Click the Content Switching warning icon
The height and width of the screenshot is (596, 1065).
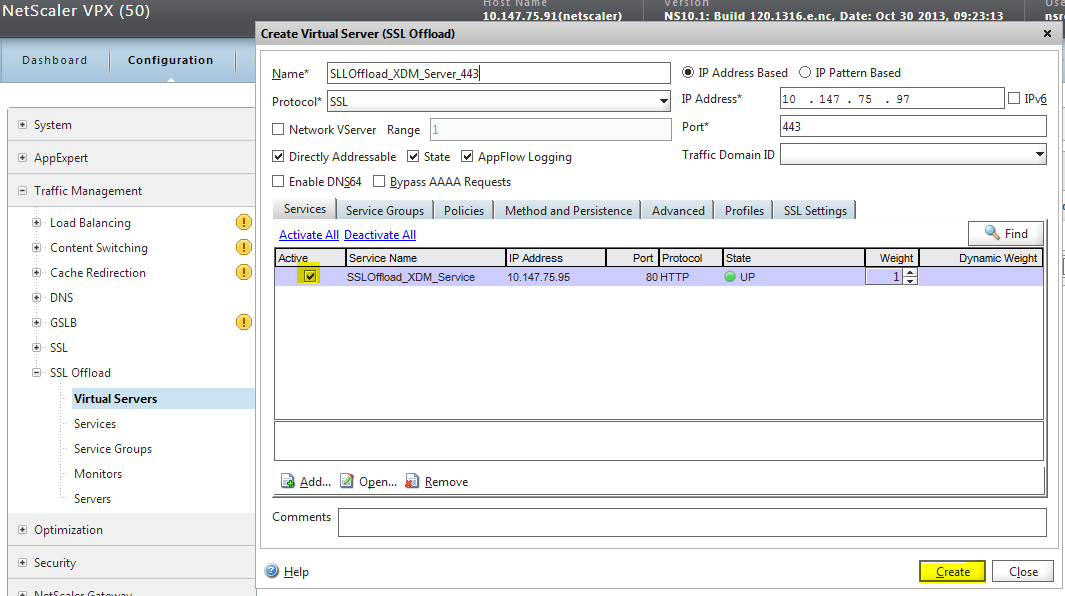(243, 248)
